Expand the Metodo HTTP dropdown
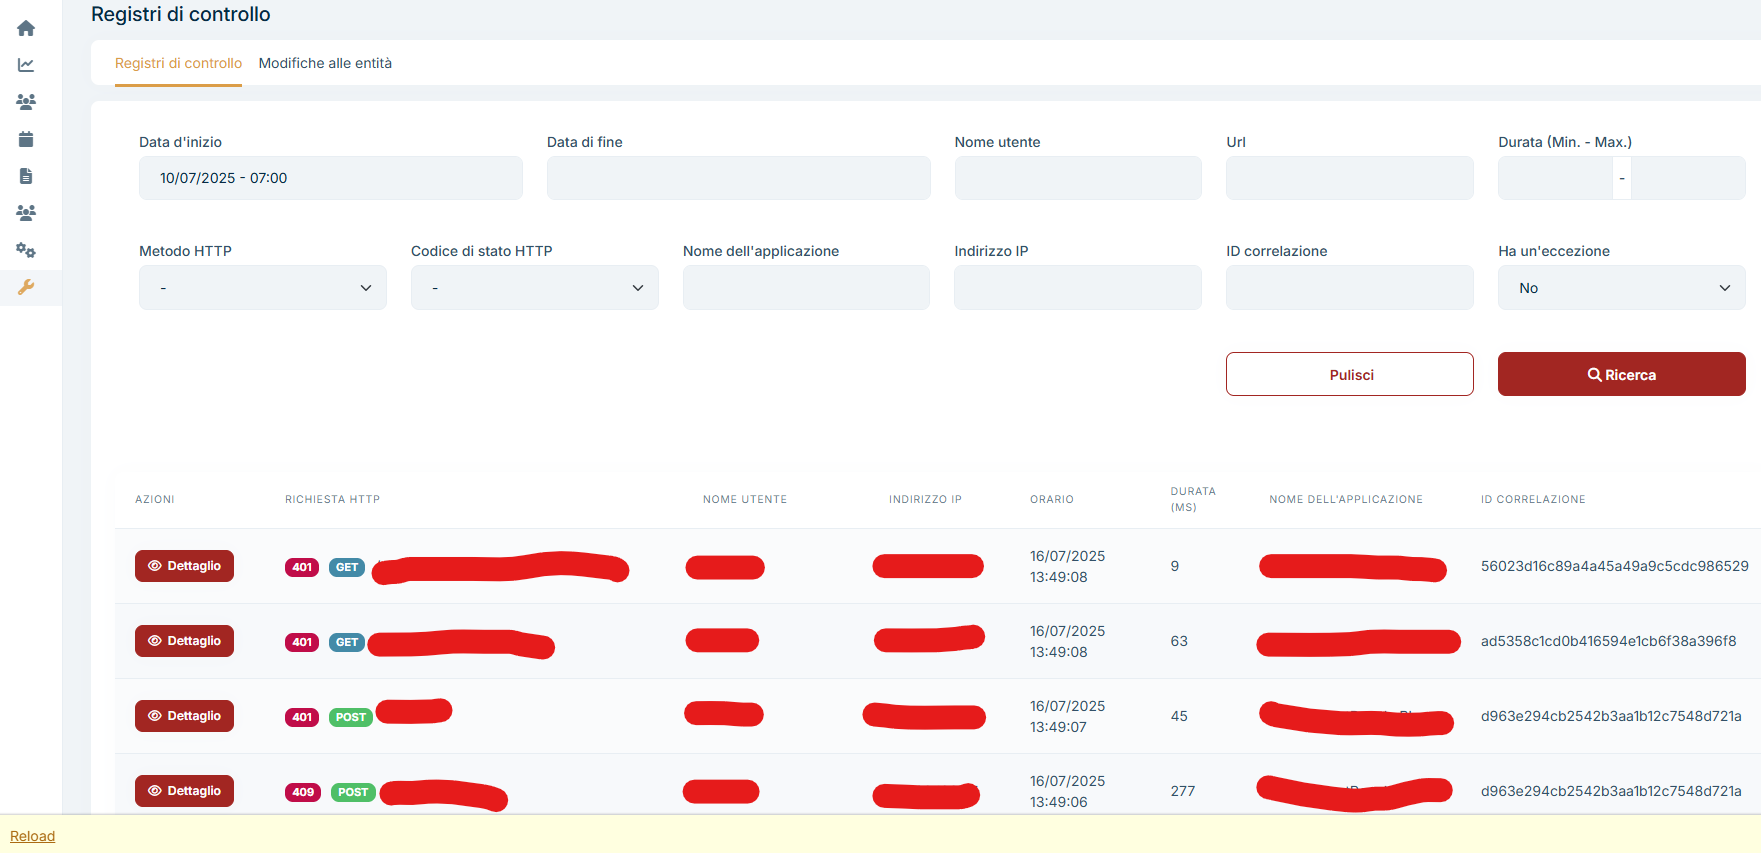This screenshot has width=1761, height=853. tap(262, 288)
